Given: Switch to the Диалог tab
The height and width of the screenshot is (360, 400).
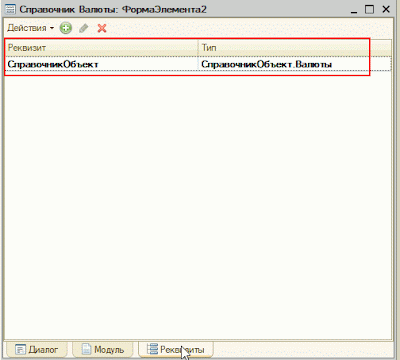Looking at the screenshot, I should (x=37, y=349).
